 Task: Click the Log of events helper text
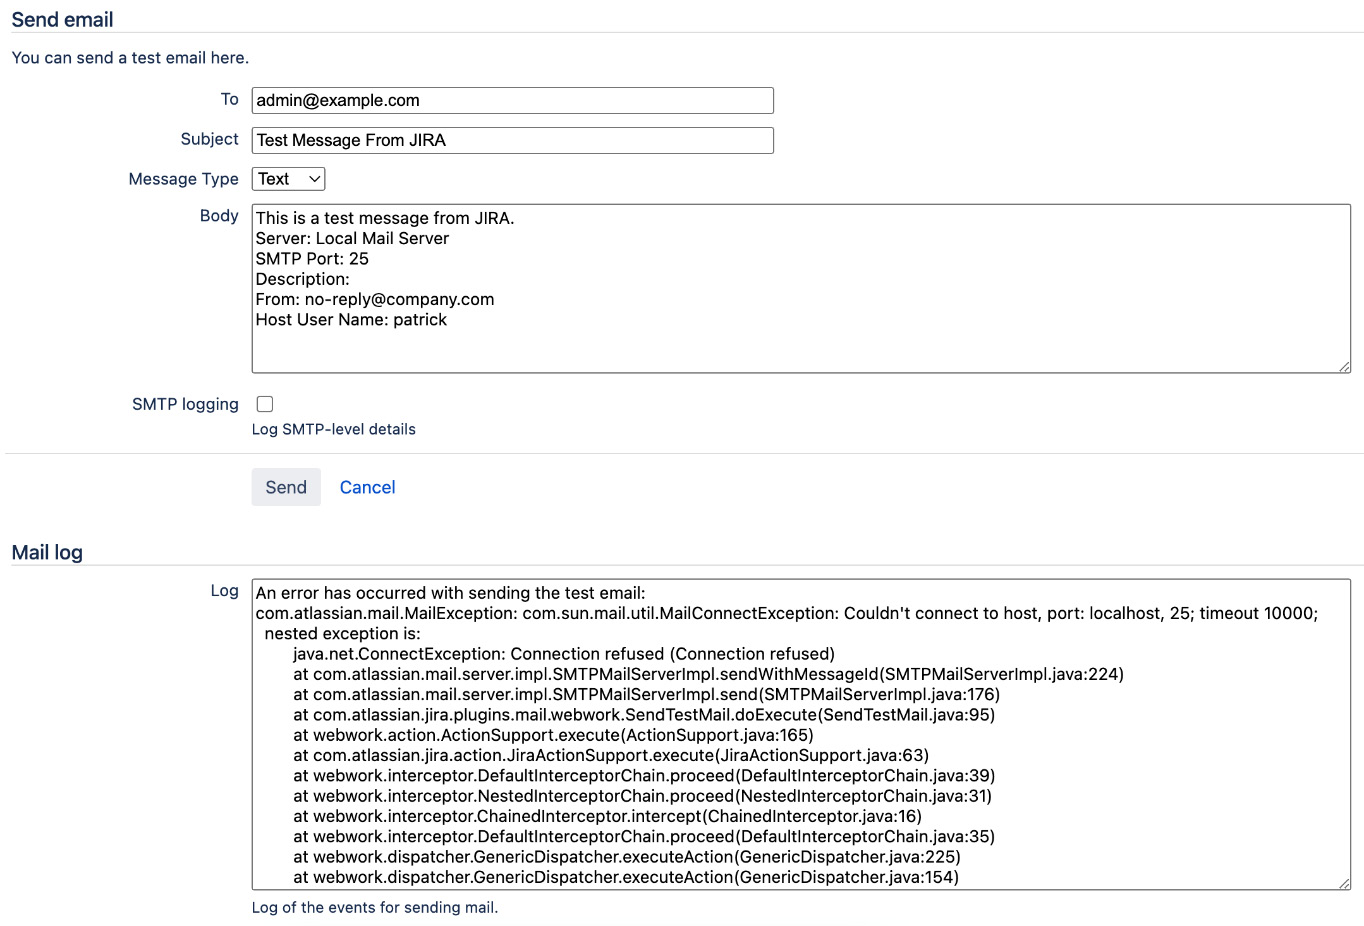point(374,907)
